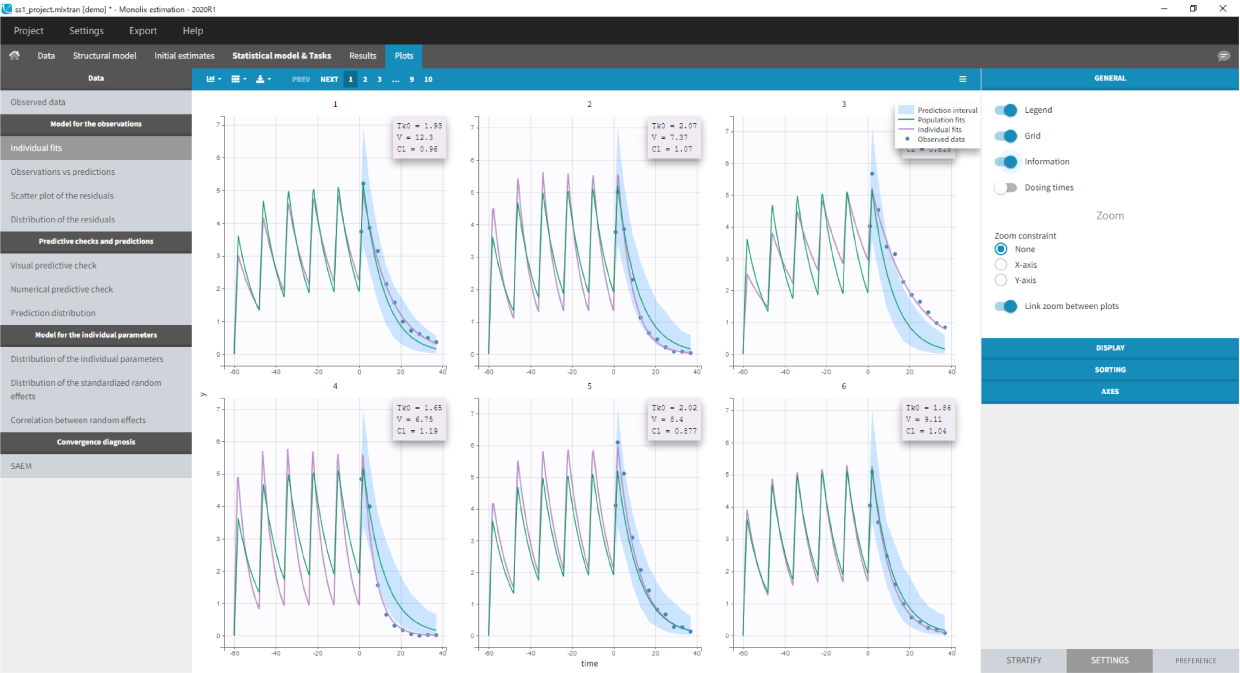This screenshot has width=1240, height=673.
Task: Open Observations vs predictions plot
Action: [x=96, y=172]
